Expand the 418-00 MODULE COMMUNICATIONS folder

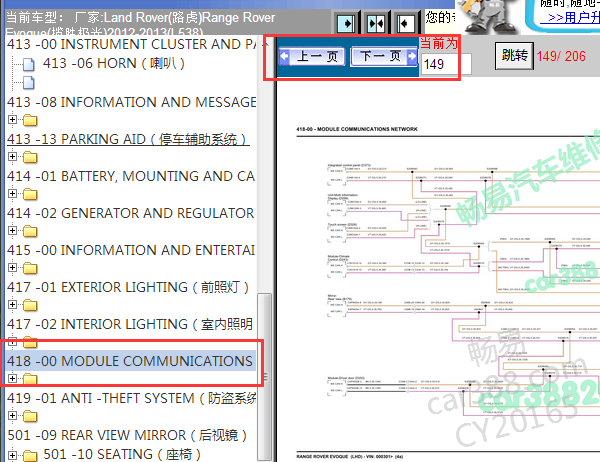pyautogui.click(x=12, y=378)
